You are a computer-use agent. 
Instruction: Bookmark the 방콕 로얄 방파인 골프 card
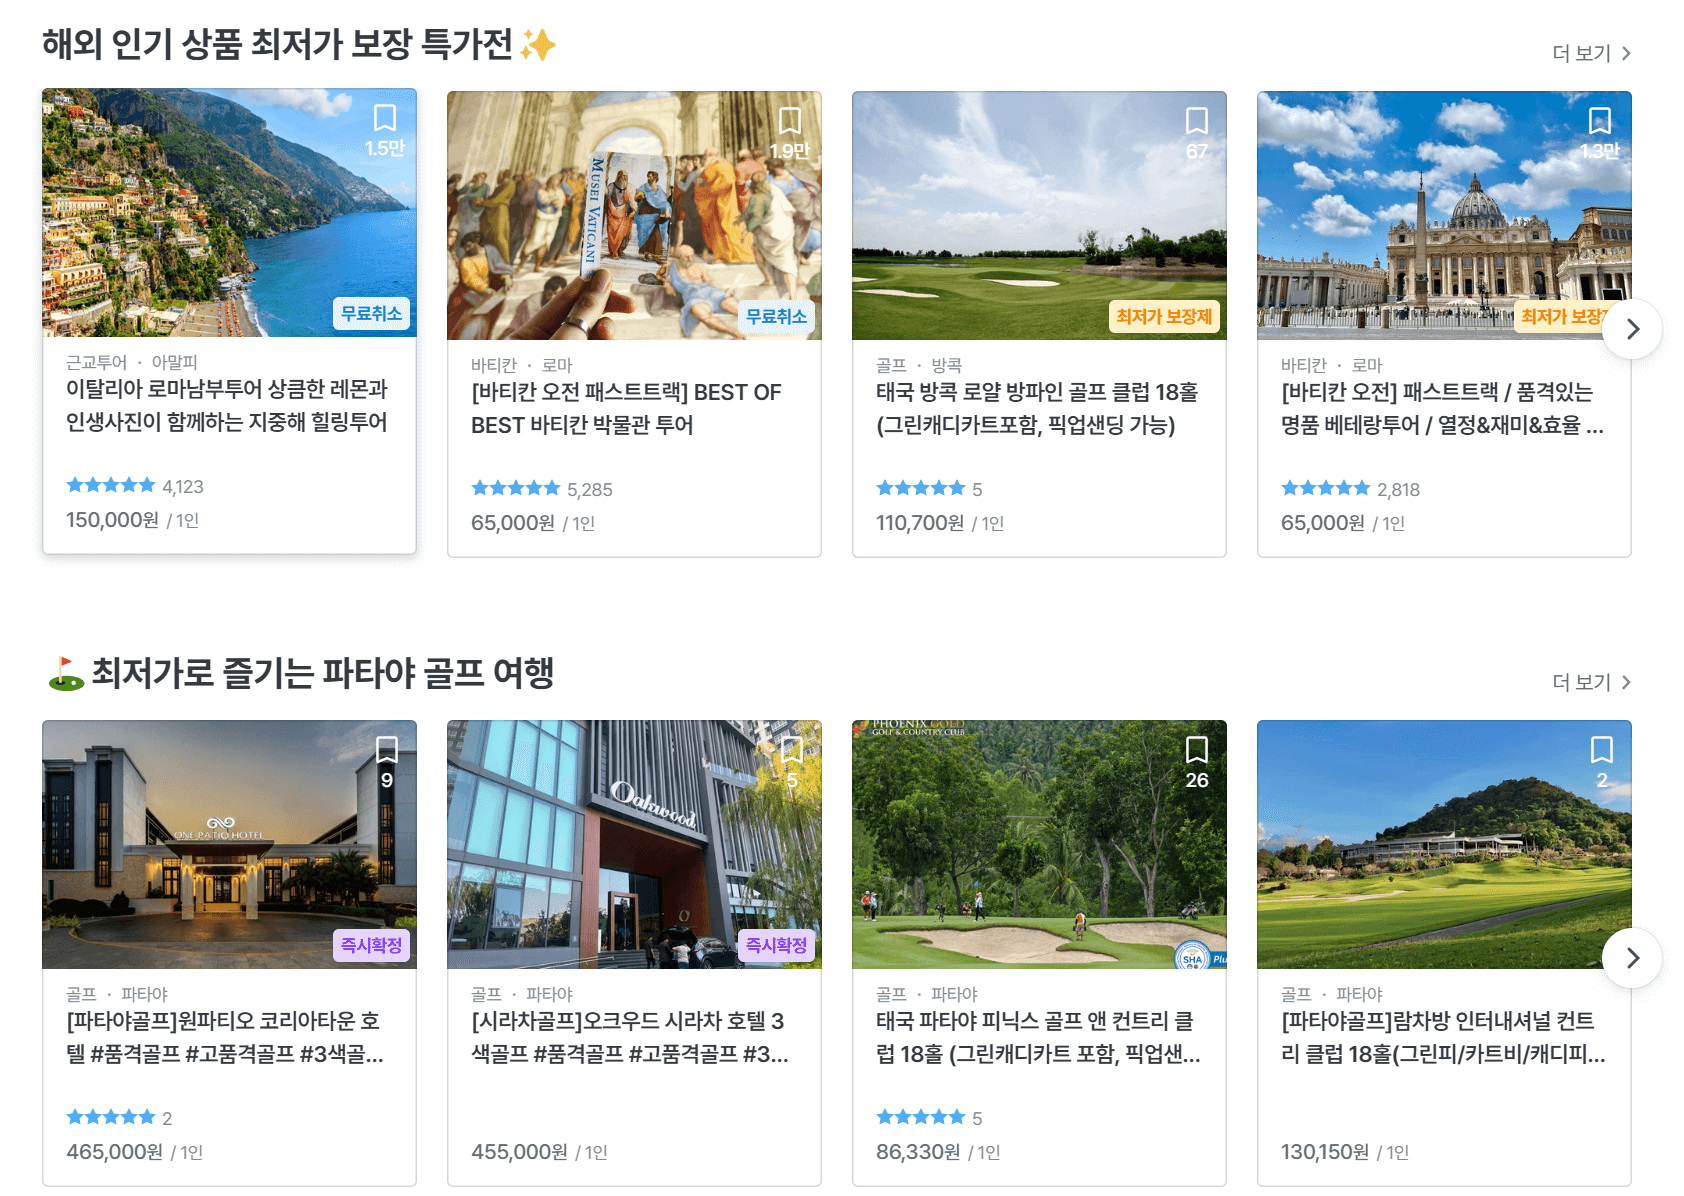1195,121
